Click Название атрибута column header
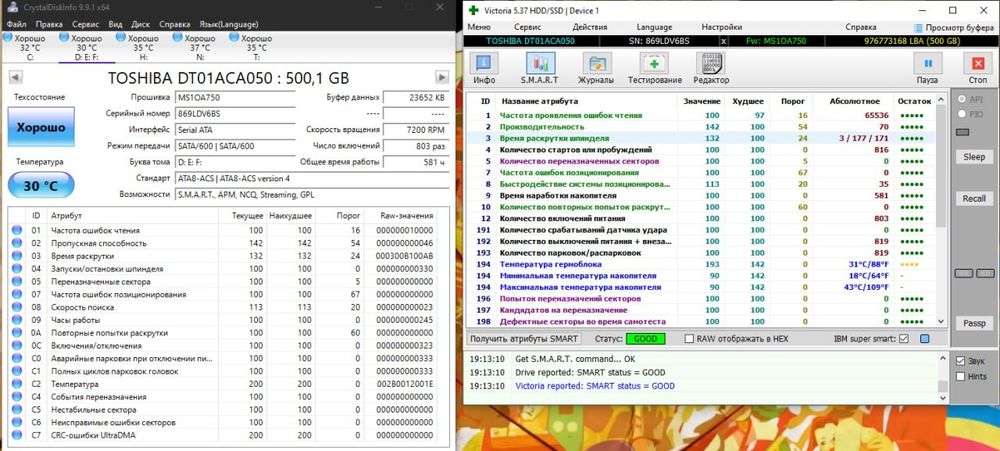Image resolution: width=1000 pixels, height=451 pixels. click(540, 101)
